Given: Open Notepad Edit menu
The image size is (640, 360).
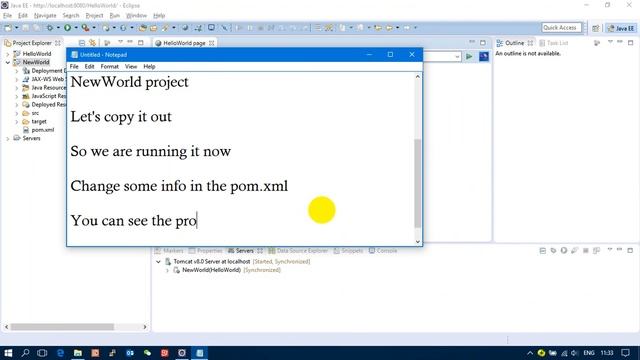Looking at the screenshot, I should tap(89, 67).
